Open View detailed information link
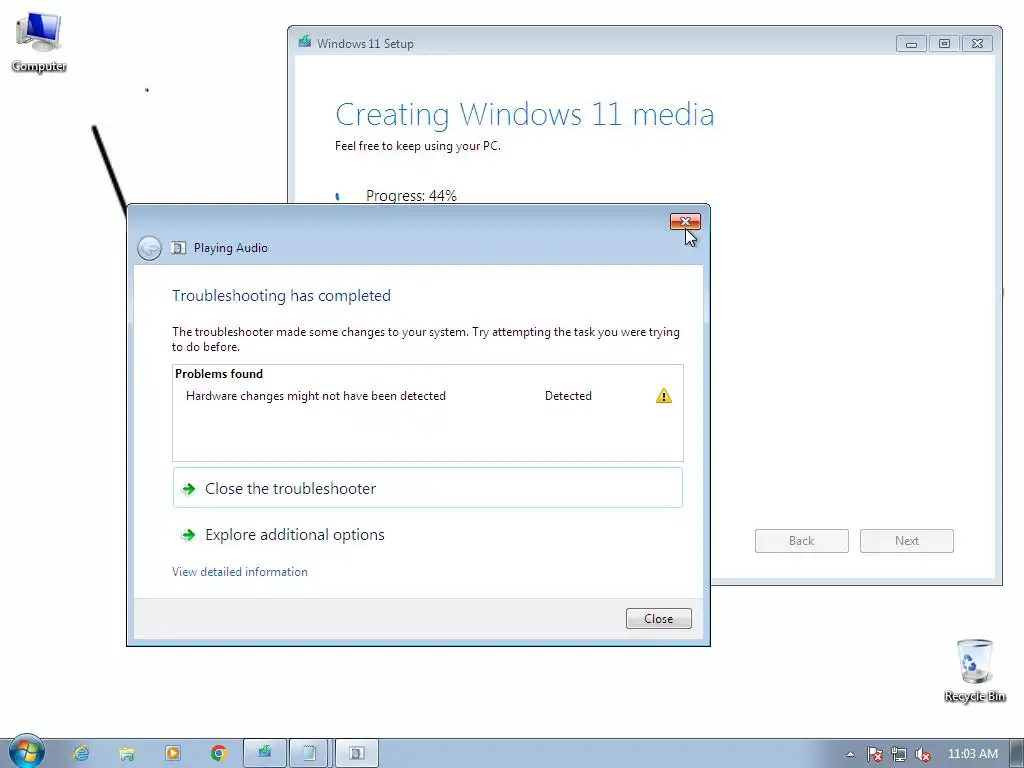 pos(240,571)
